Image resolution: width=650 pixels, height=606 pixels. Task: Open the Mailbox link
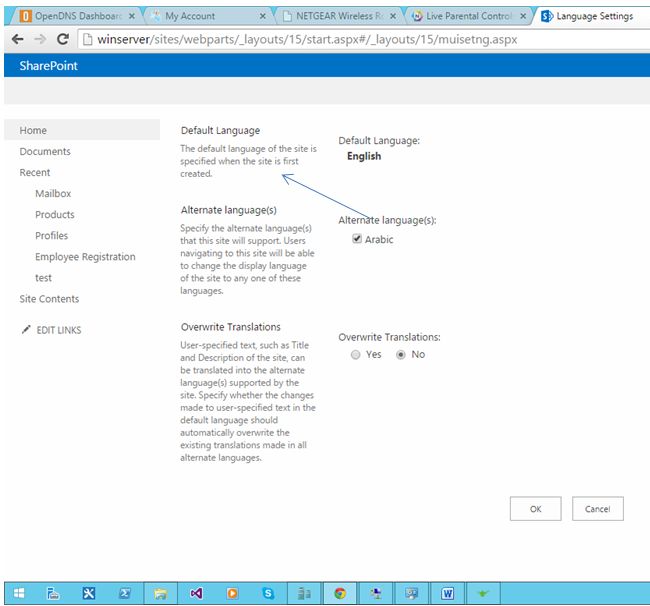pyautogui.click(x=53, y=194)
